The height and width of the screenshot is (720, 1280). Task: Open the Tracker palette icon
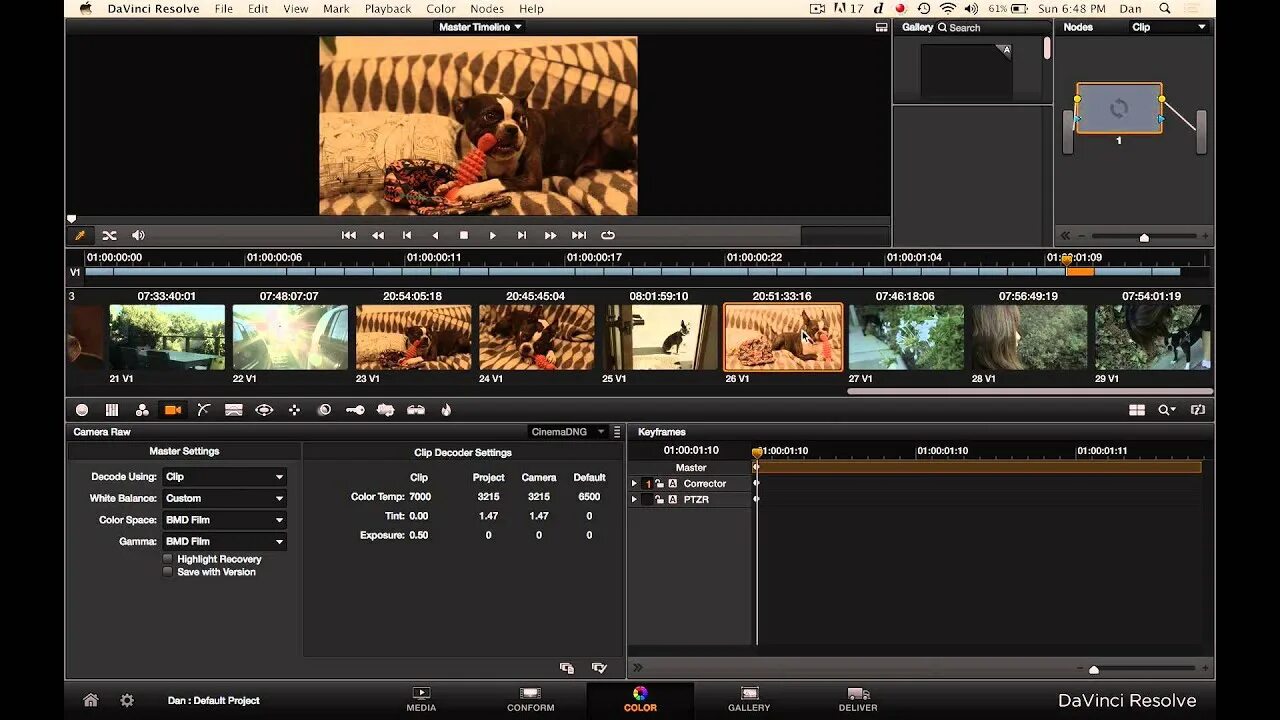pyautogui.click(x=294, y=410)
